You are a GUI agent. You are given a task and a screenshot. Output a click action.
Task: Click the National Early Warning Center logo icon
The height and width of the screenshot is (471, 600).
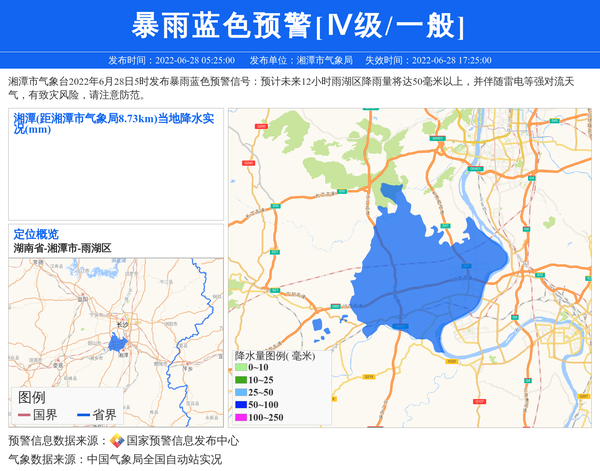(x=117, y=441)
